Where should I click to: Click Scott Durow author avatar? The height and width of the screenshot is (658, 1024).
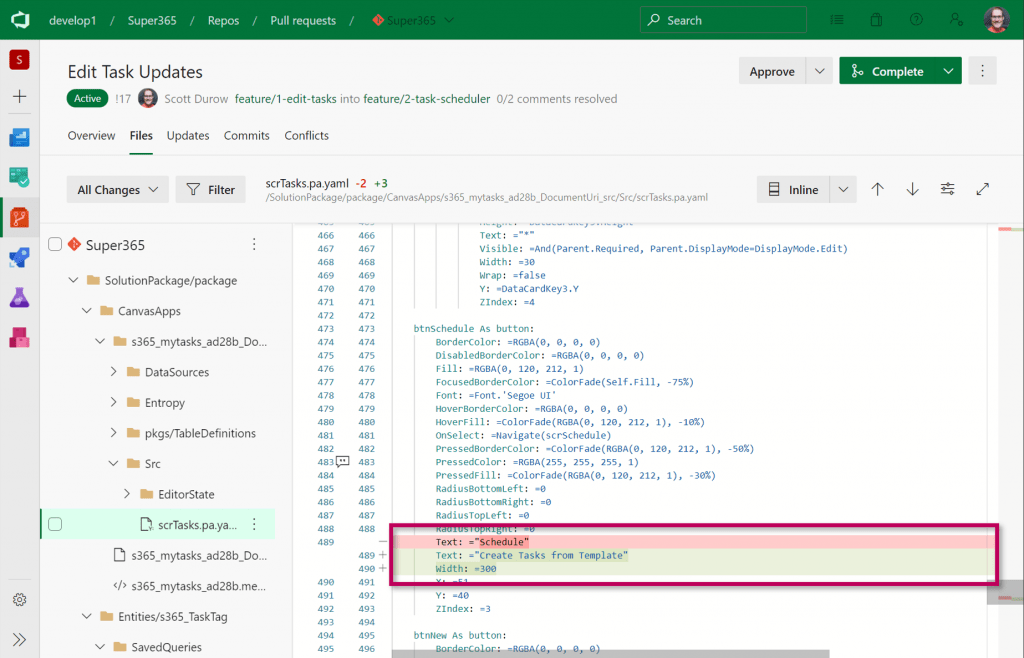pos(148,99)
